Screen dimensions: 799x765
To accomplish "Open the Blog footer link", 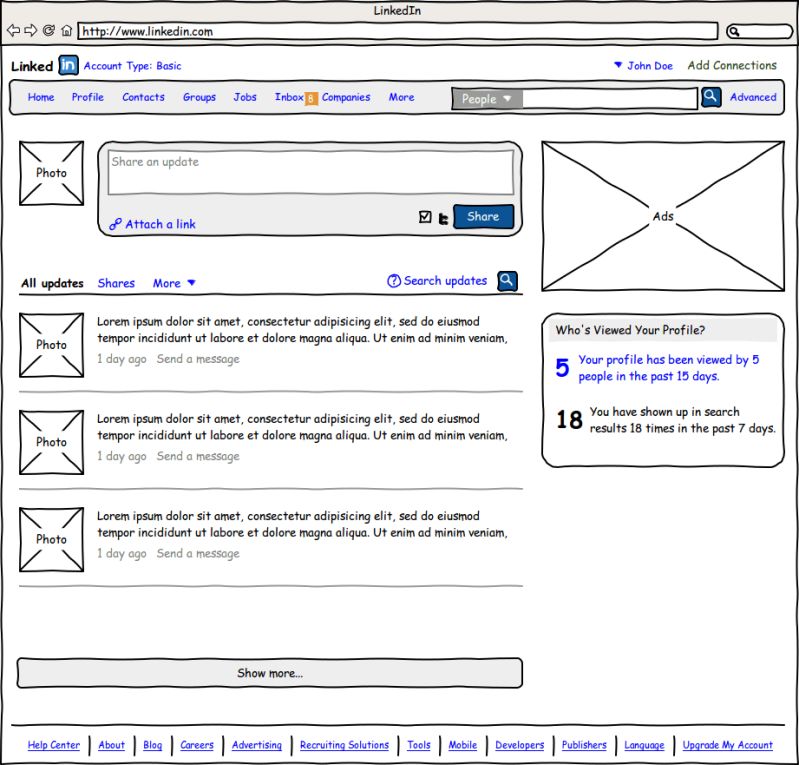I will (152, 745).
